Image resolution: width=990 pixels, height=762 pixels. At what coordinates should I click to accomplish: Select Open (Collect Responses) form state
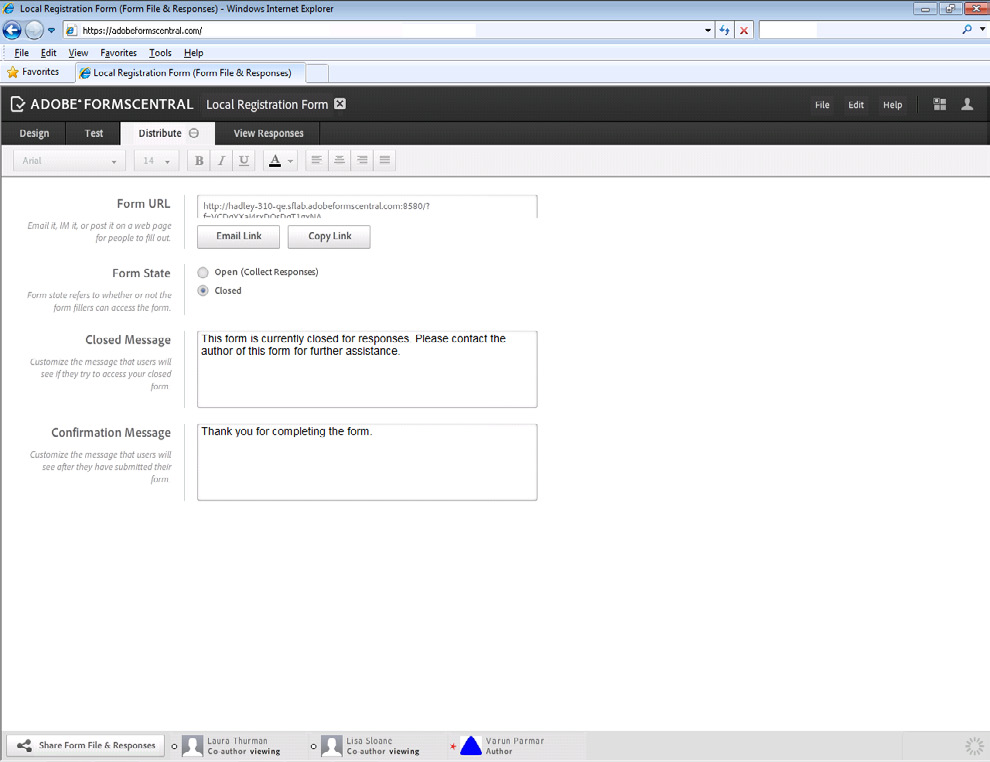tap(204, 272)
